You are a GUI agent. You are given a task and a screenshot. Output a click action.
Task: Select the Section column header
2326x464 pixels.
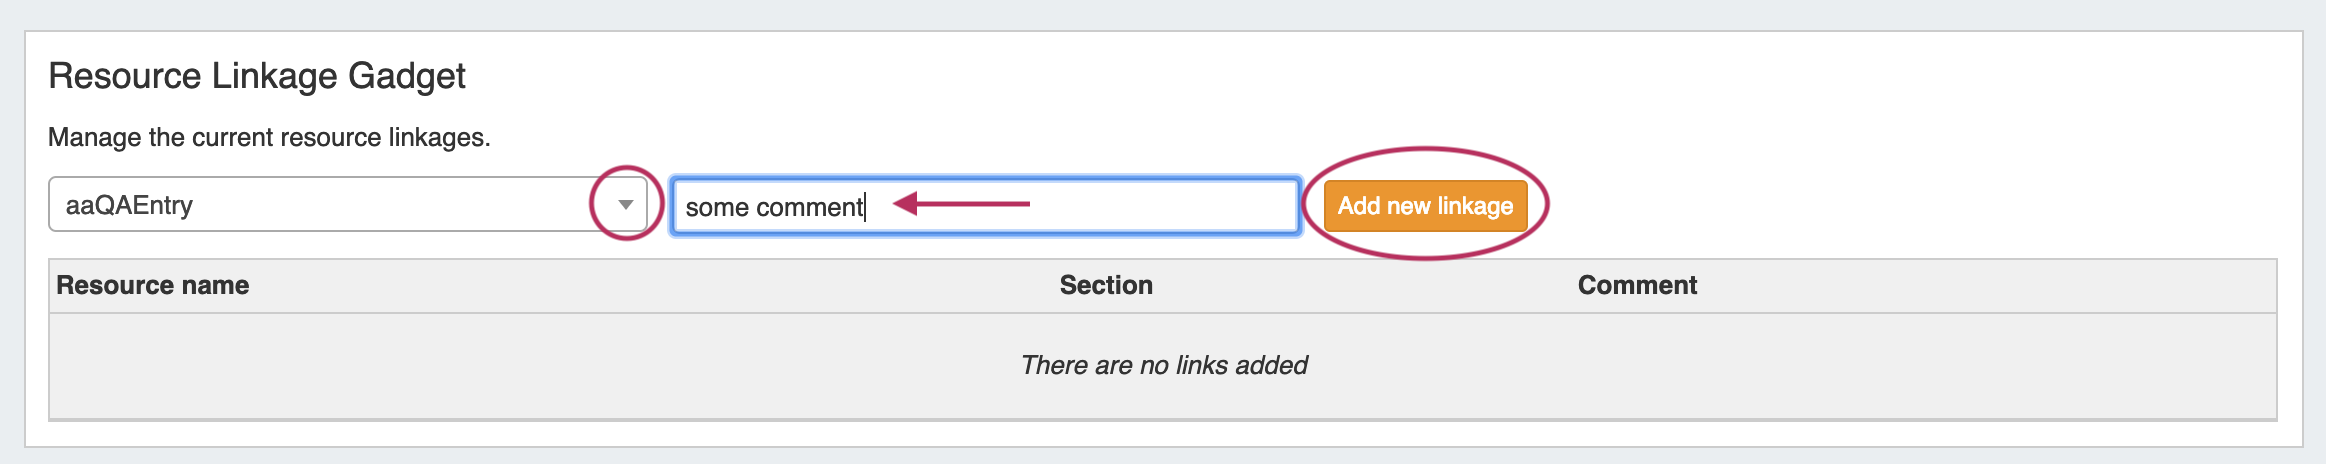(1106, 285)
